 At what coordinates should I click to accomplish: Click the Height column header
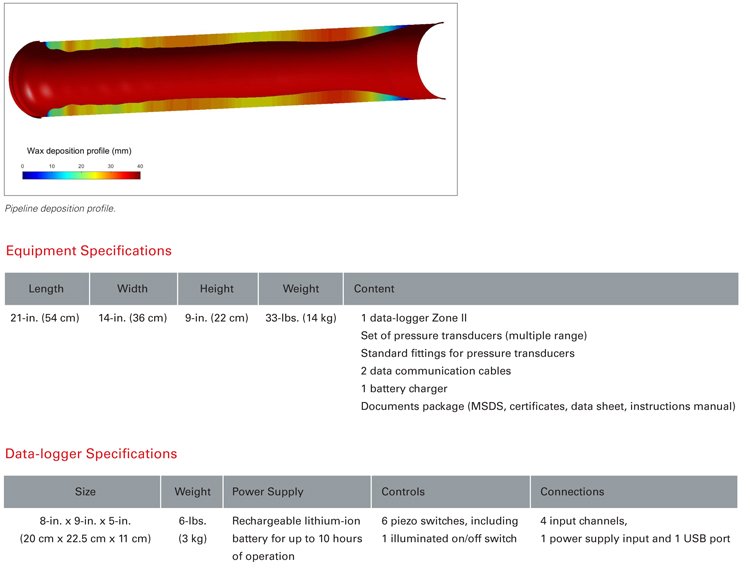click(217, 289)
